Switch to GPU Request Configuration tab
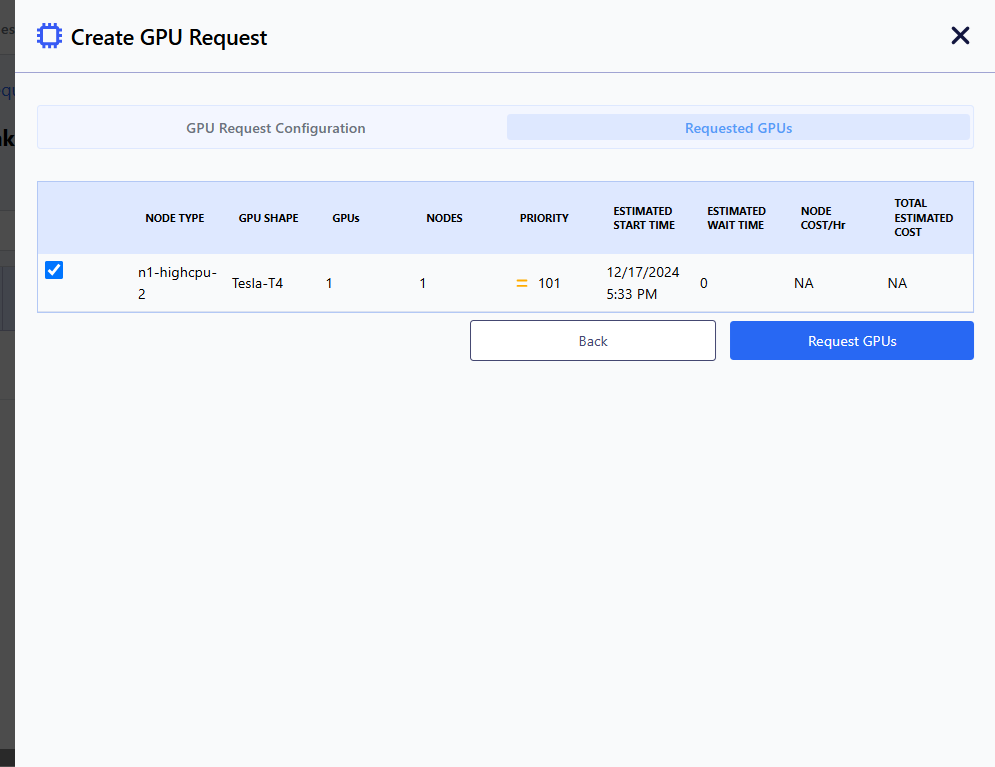Screen dimensions: 995x767 [x=275, y=128]
